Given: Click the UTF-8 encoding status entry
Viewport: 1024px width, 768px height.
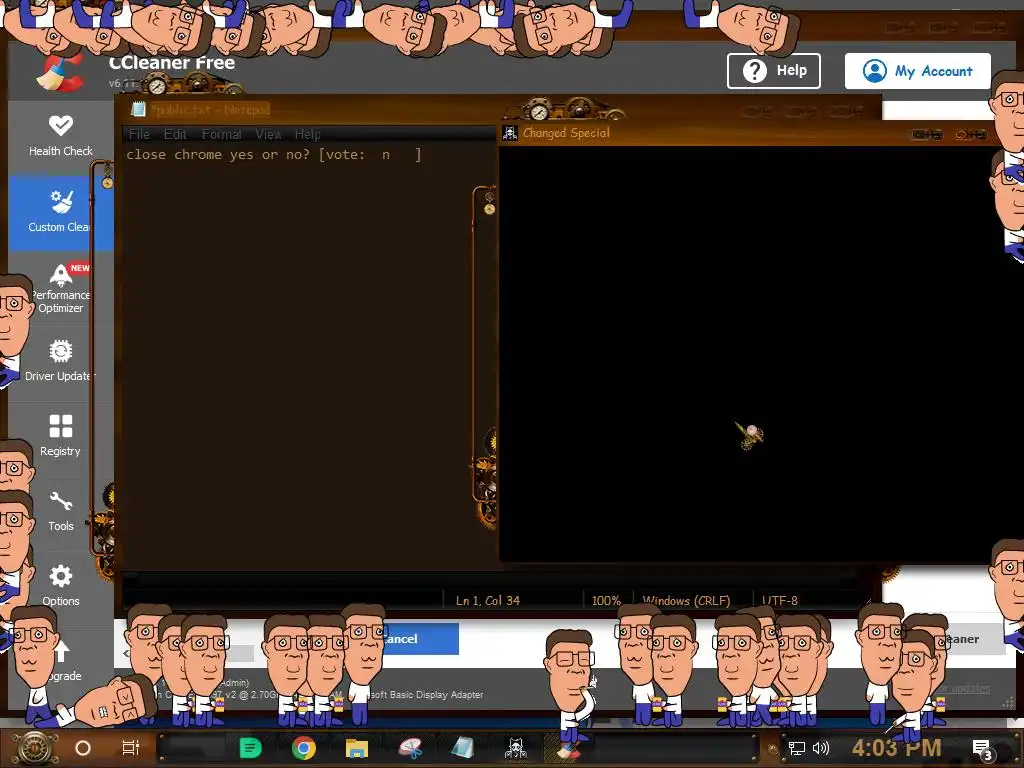Looking at the screenshot, I should click(780, 600).
